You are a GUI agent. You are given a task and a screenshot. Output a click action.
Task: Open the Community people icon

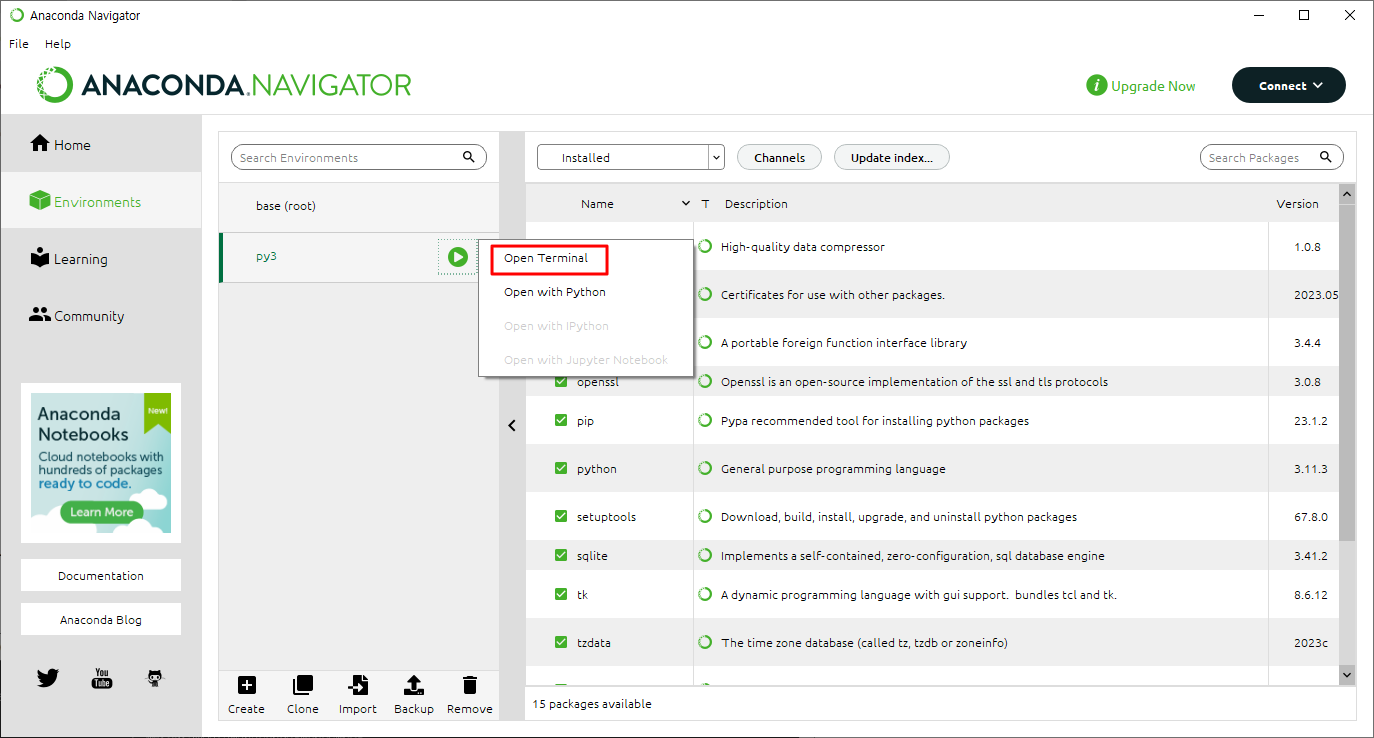click(x=40, y=314)
